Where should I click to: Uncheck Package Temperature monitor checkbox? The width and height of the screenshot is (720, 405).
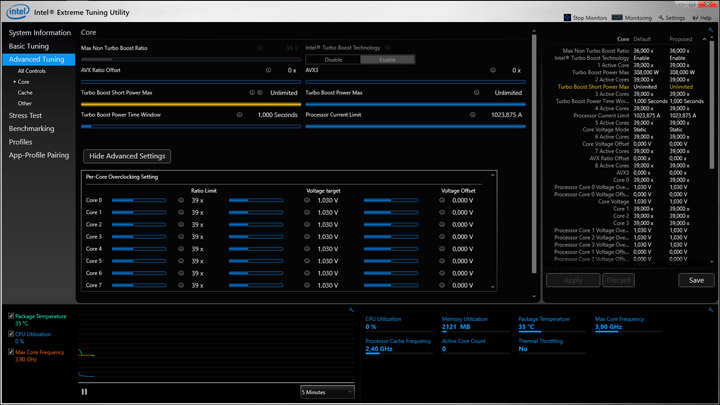[11, 316]
